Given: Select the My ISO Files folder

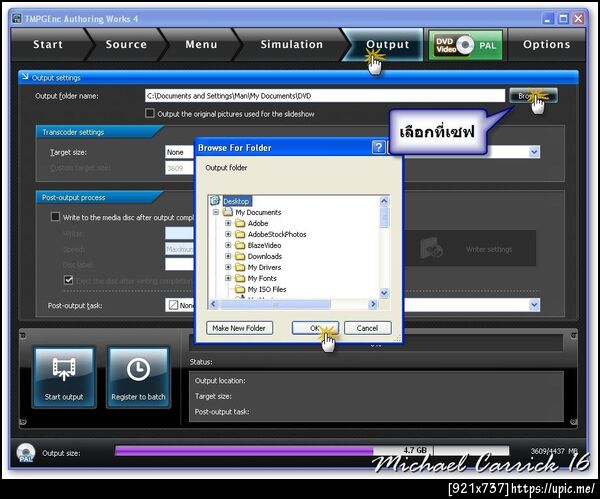Looking at the screenshot, I should point(266,289).
